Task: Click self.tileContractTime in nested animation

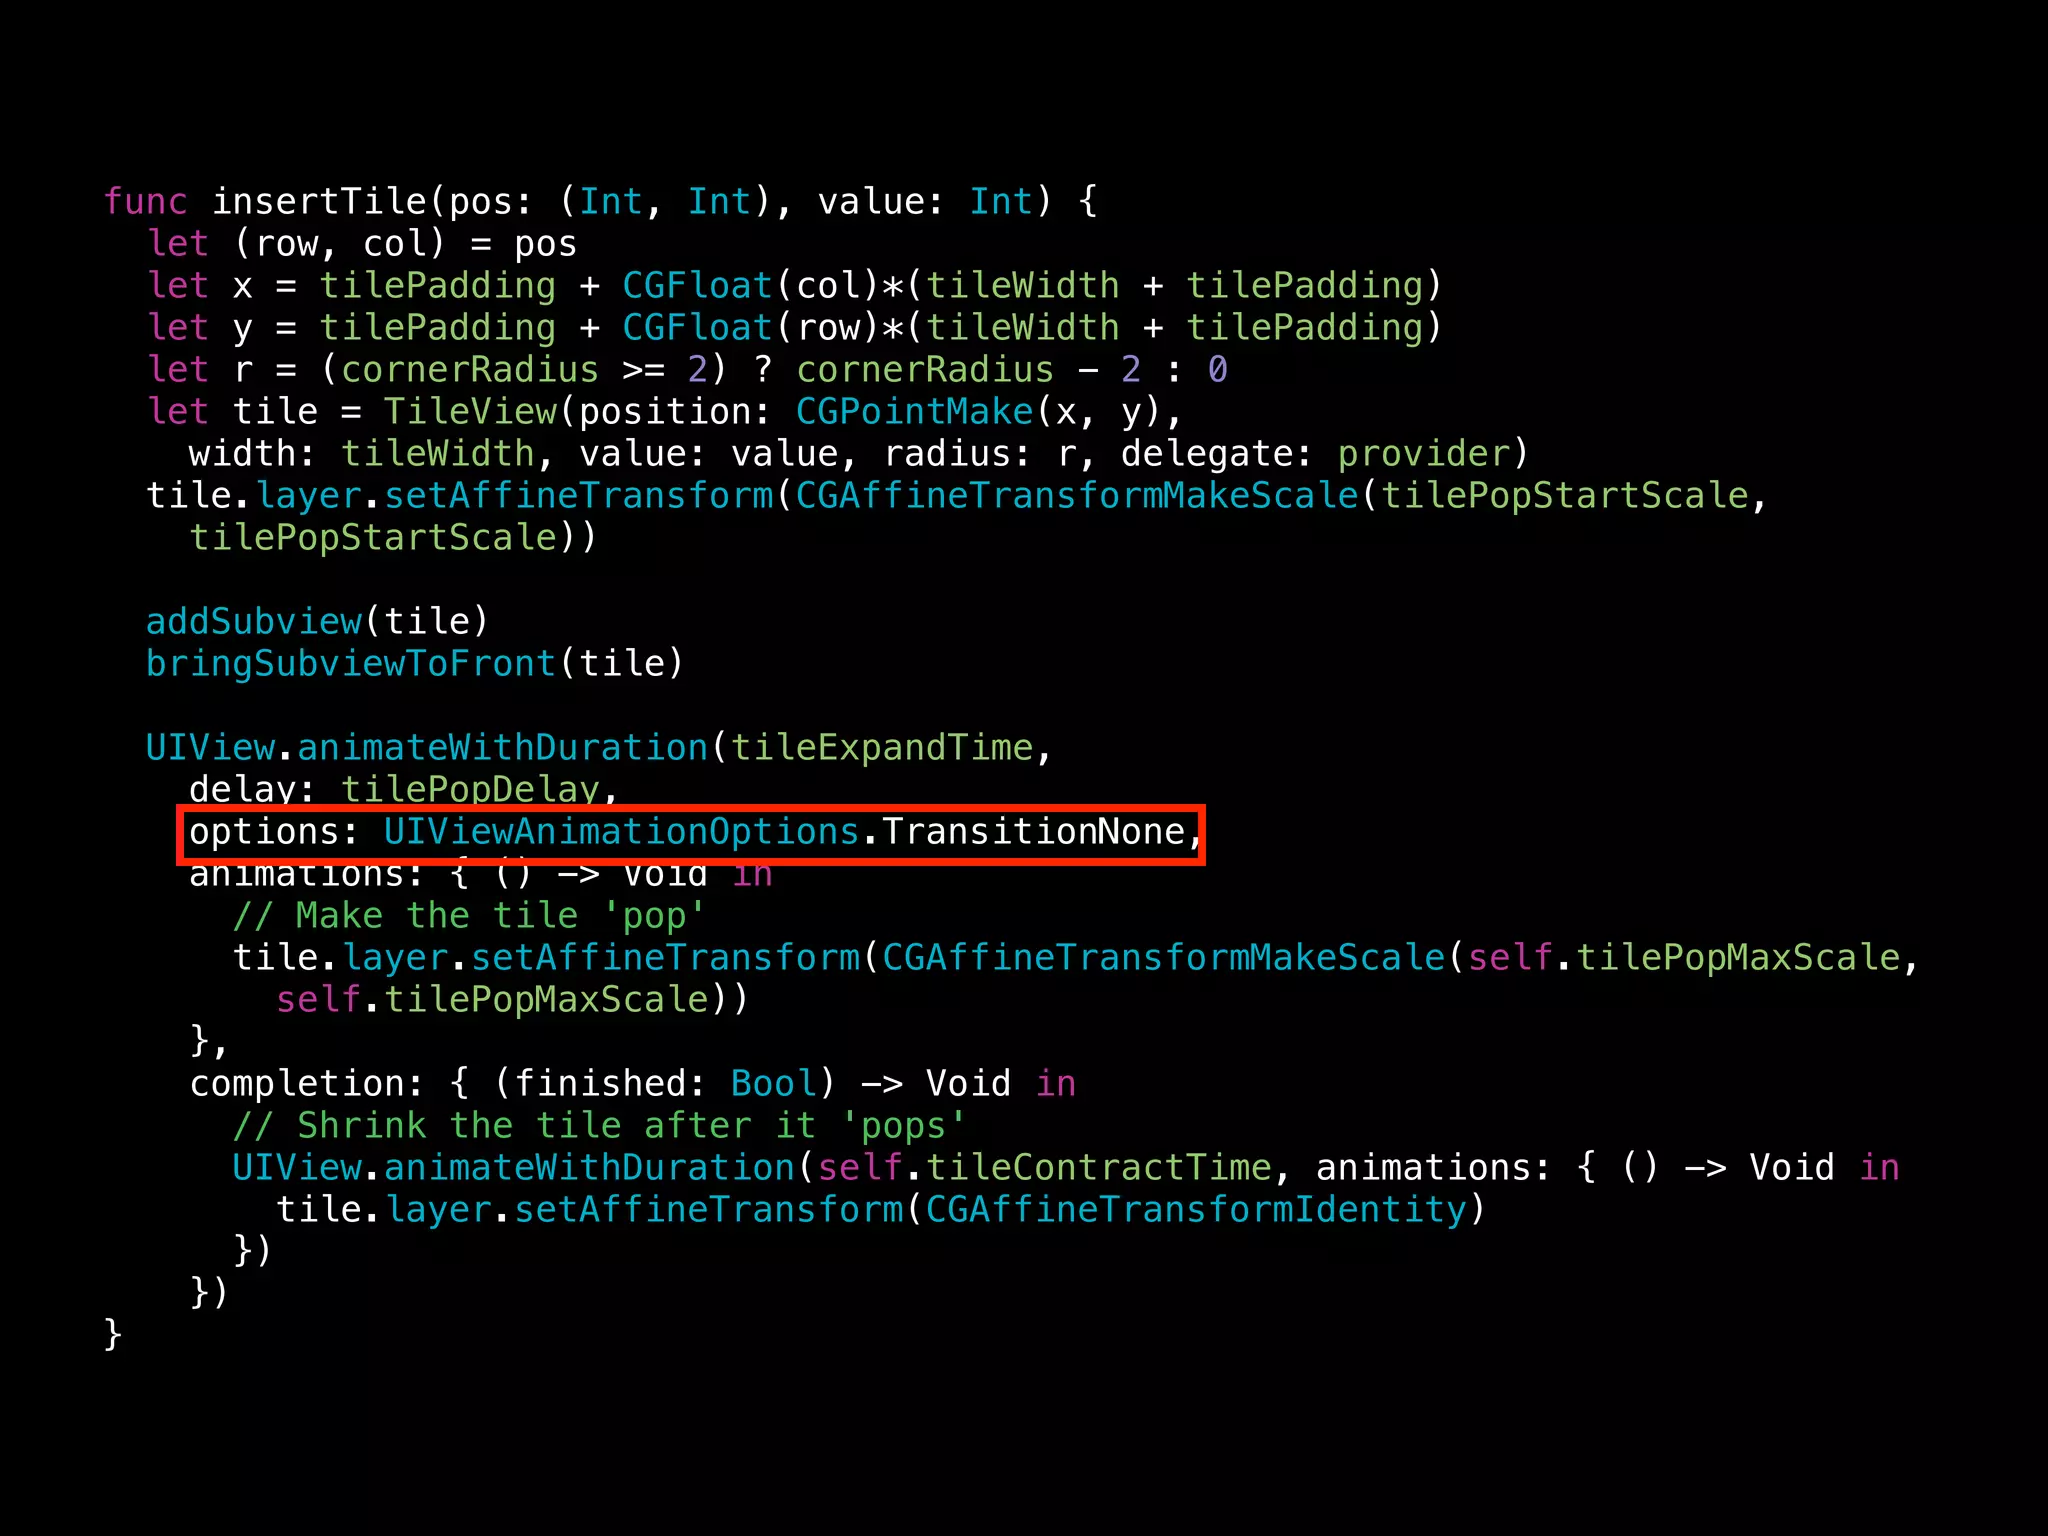Action: pyautogui.click(x=1044, y=1168)
